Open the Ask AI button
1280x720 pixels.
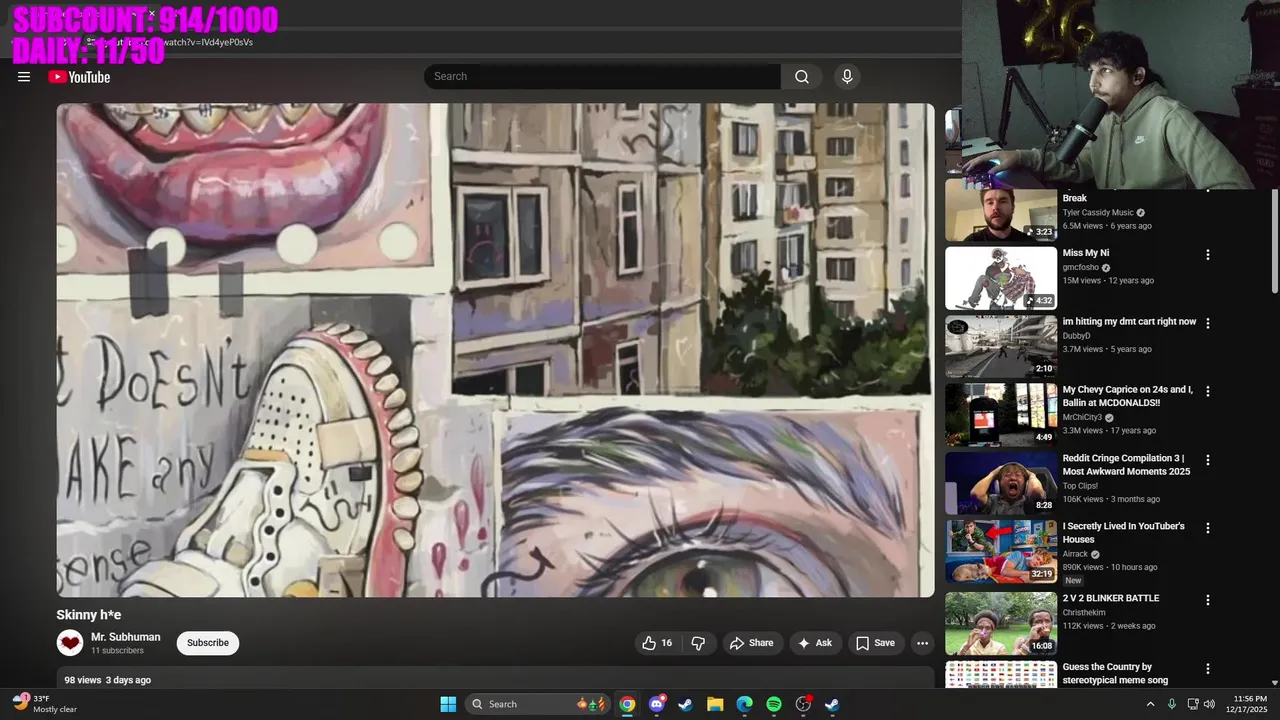coord(815,643)
